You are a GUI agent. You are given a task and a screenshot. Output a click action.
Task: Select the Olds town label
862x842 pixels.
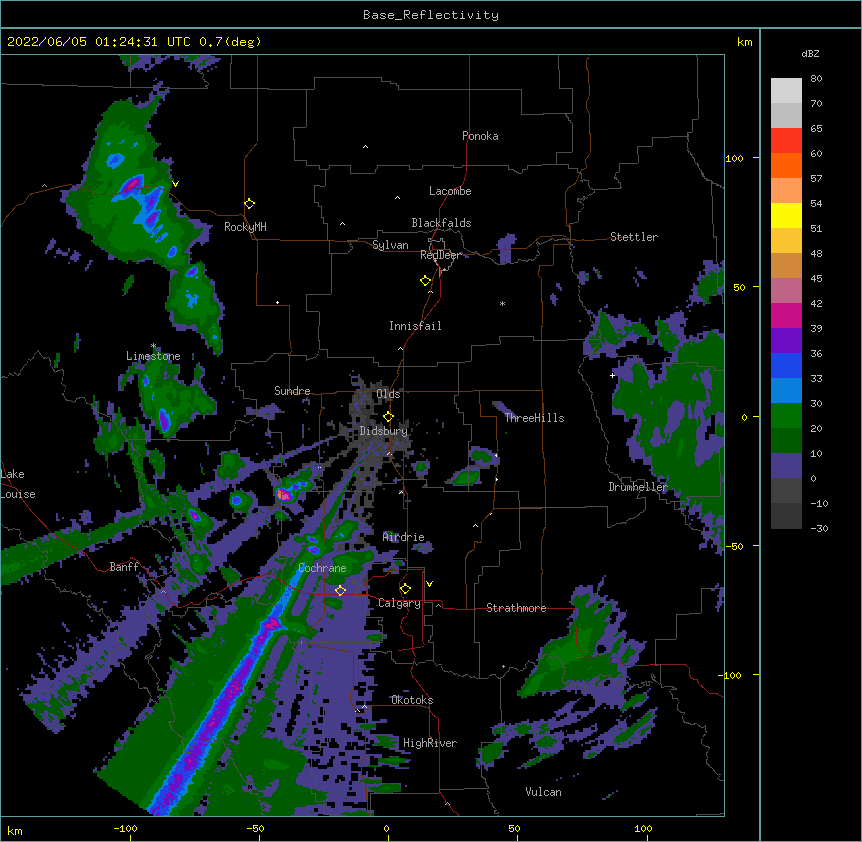click(x=388, y=394)
